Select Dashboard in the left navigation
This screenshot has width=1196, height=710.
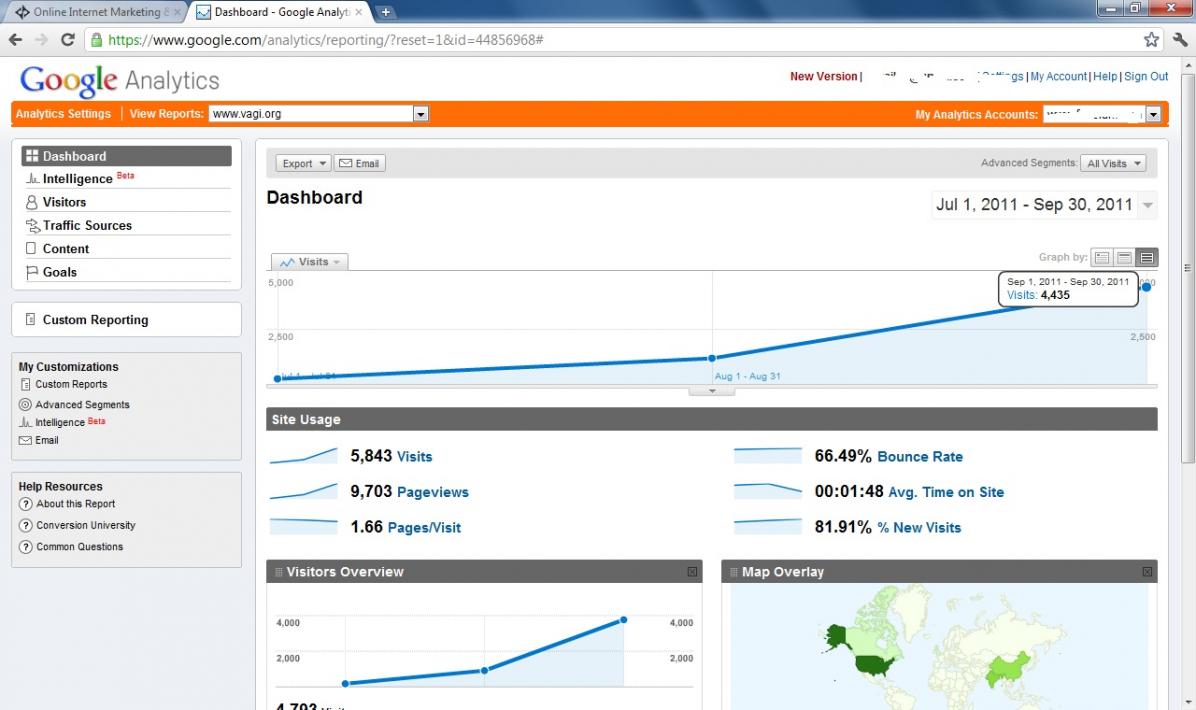coord(127,156)
